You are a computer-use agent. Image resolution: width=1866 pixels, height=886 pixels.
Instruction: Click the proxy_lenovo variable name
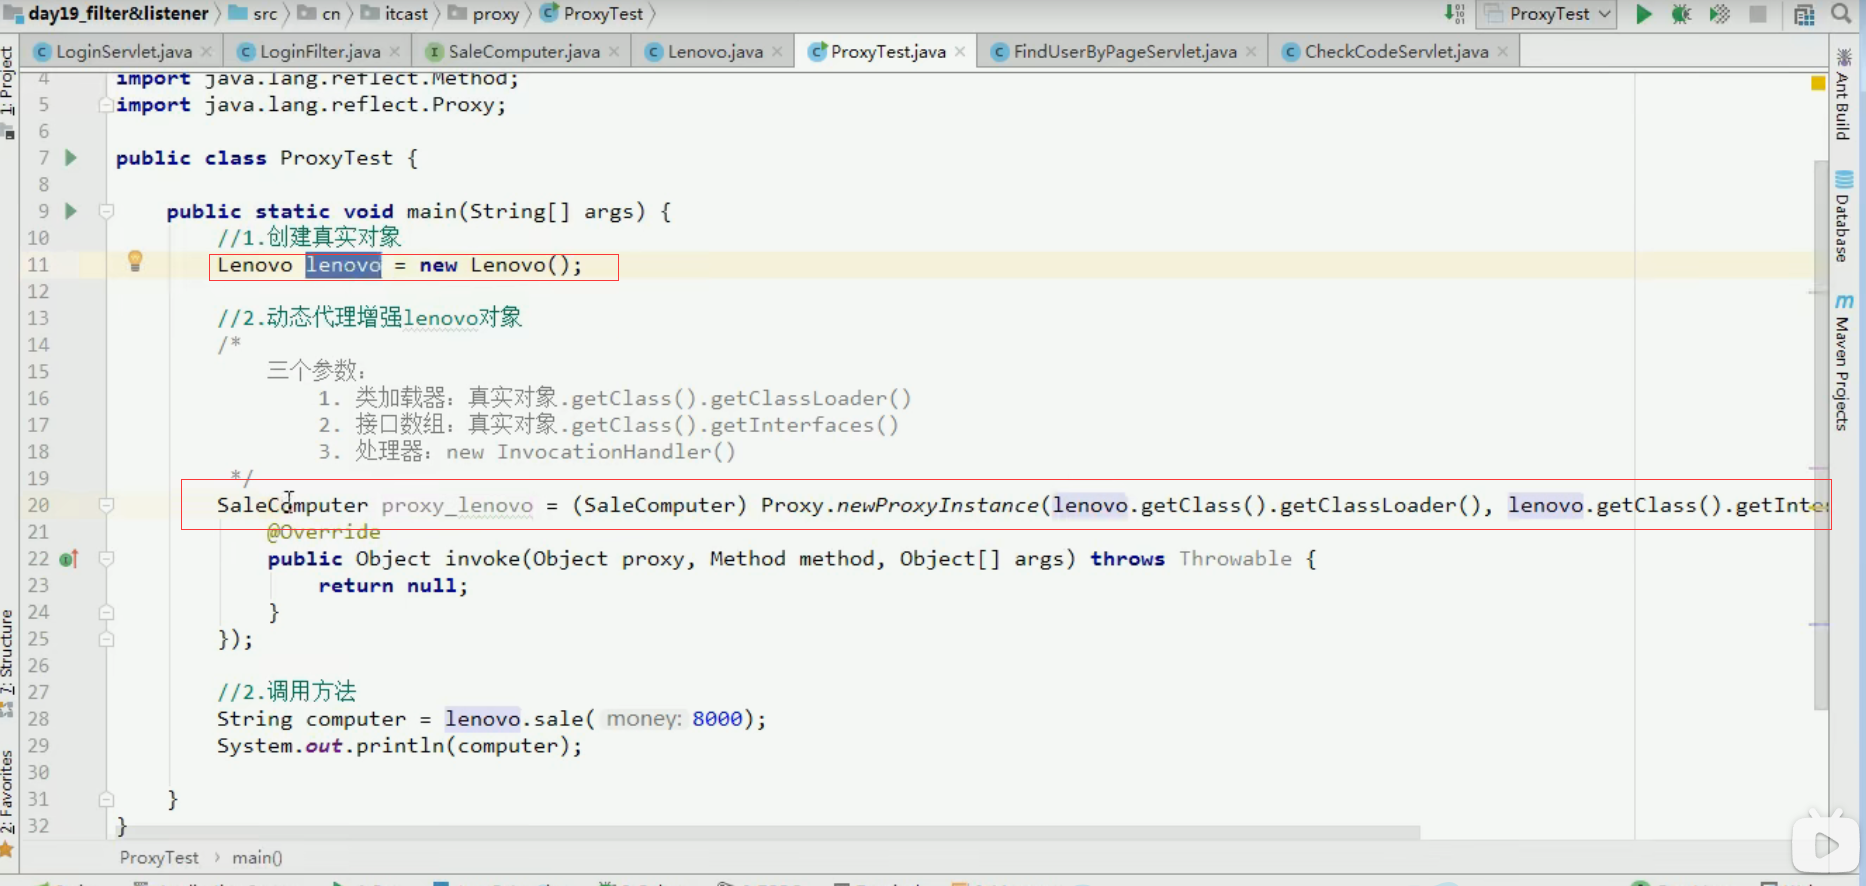coord(457,506)
